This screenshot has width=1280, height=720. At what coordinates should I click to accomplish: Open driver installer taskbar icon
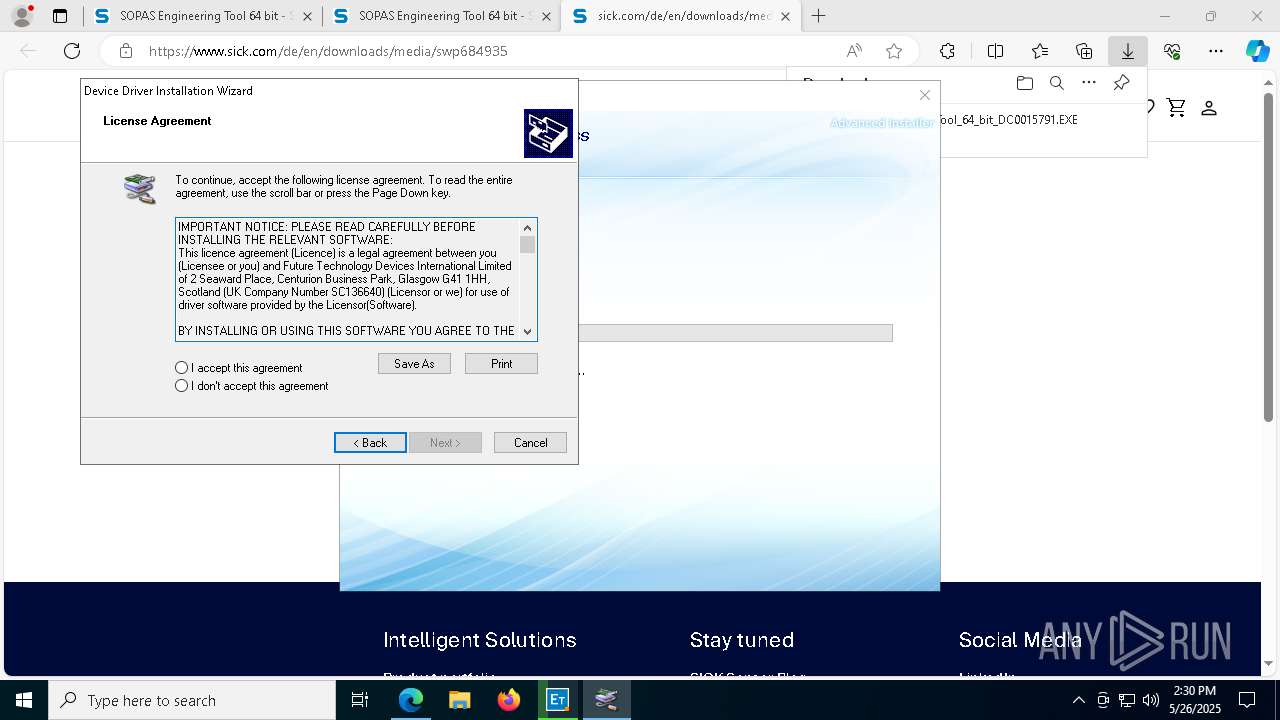607,700
